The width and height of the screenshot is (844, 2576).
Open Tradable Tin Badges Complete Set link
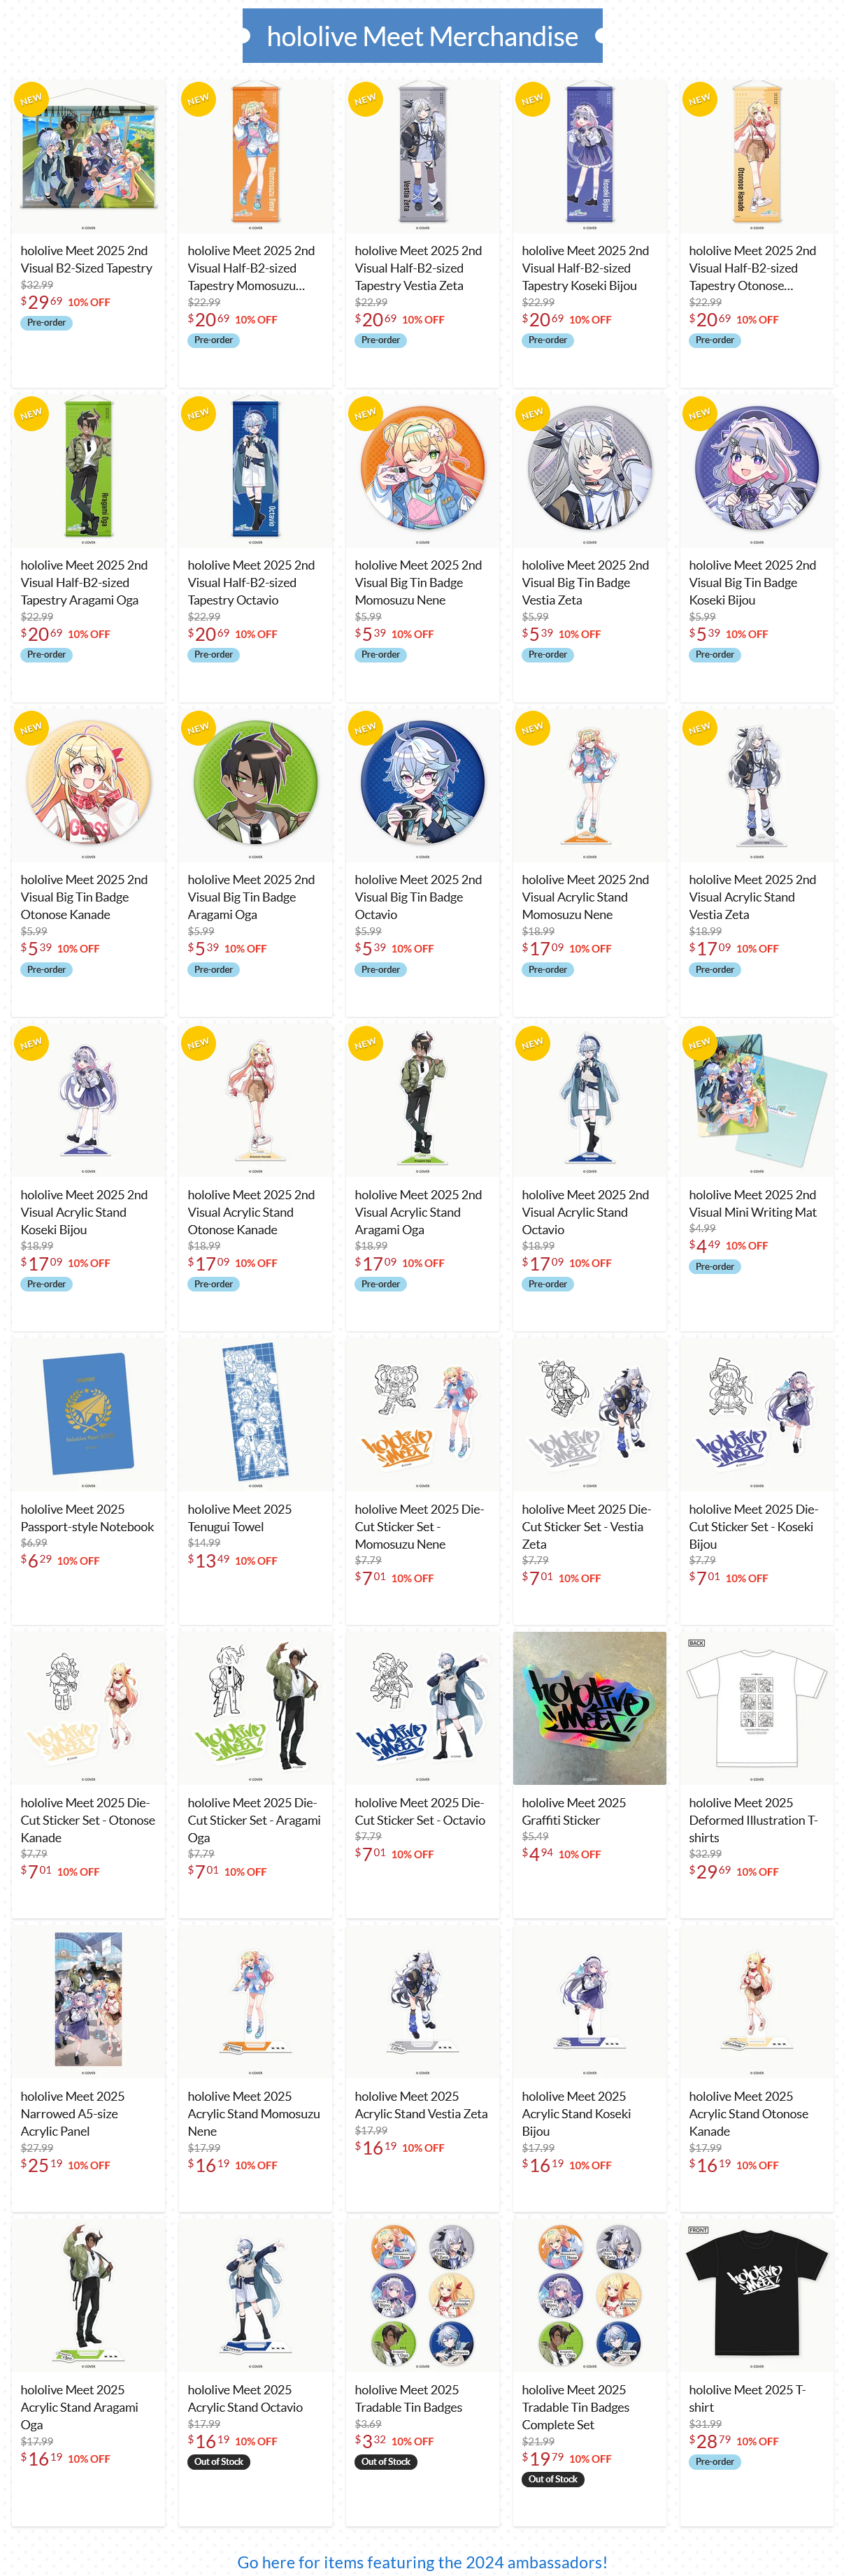tap(575, 2407)
